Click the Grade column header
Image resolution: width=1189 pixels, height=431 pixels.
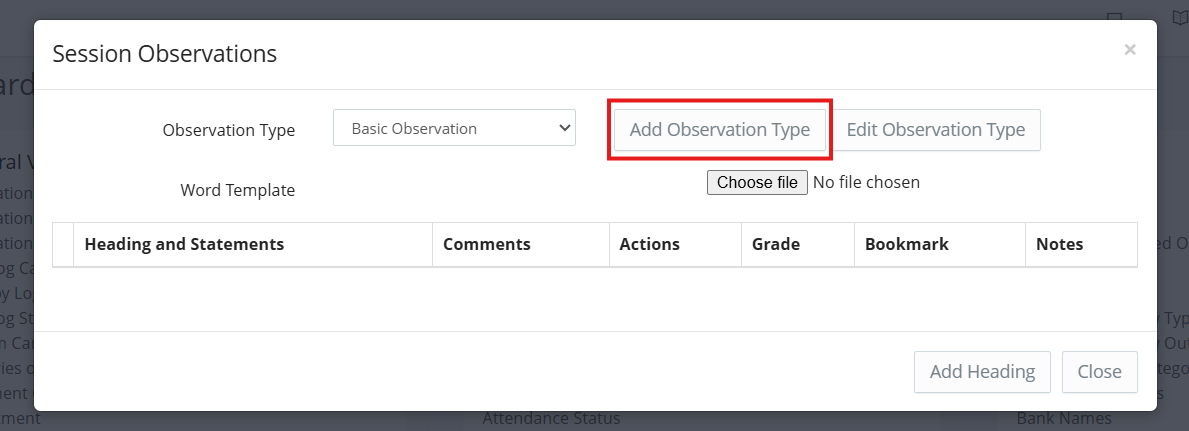tap(775, 244)
